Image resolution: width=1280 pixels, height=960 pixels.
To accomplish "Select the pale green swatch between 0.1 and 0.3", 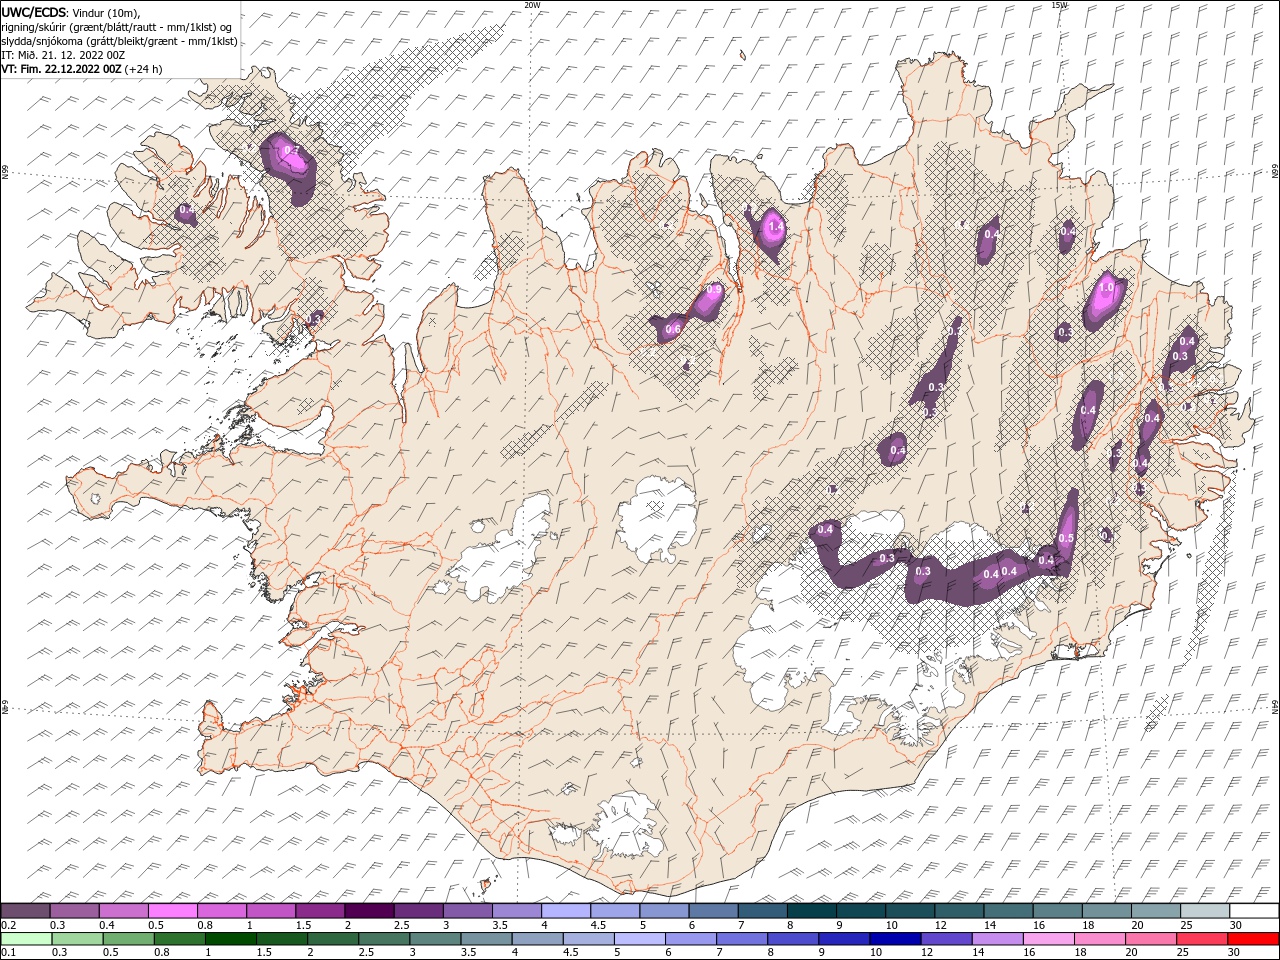I will pos(26,938).
